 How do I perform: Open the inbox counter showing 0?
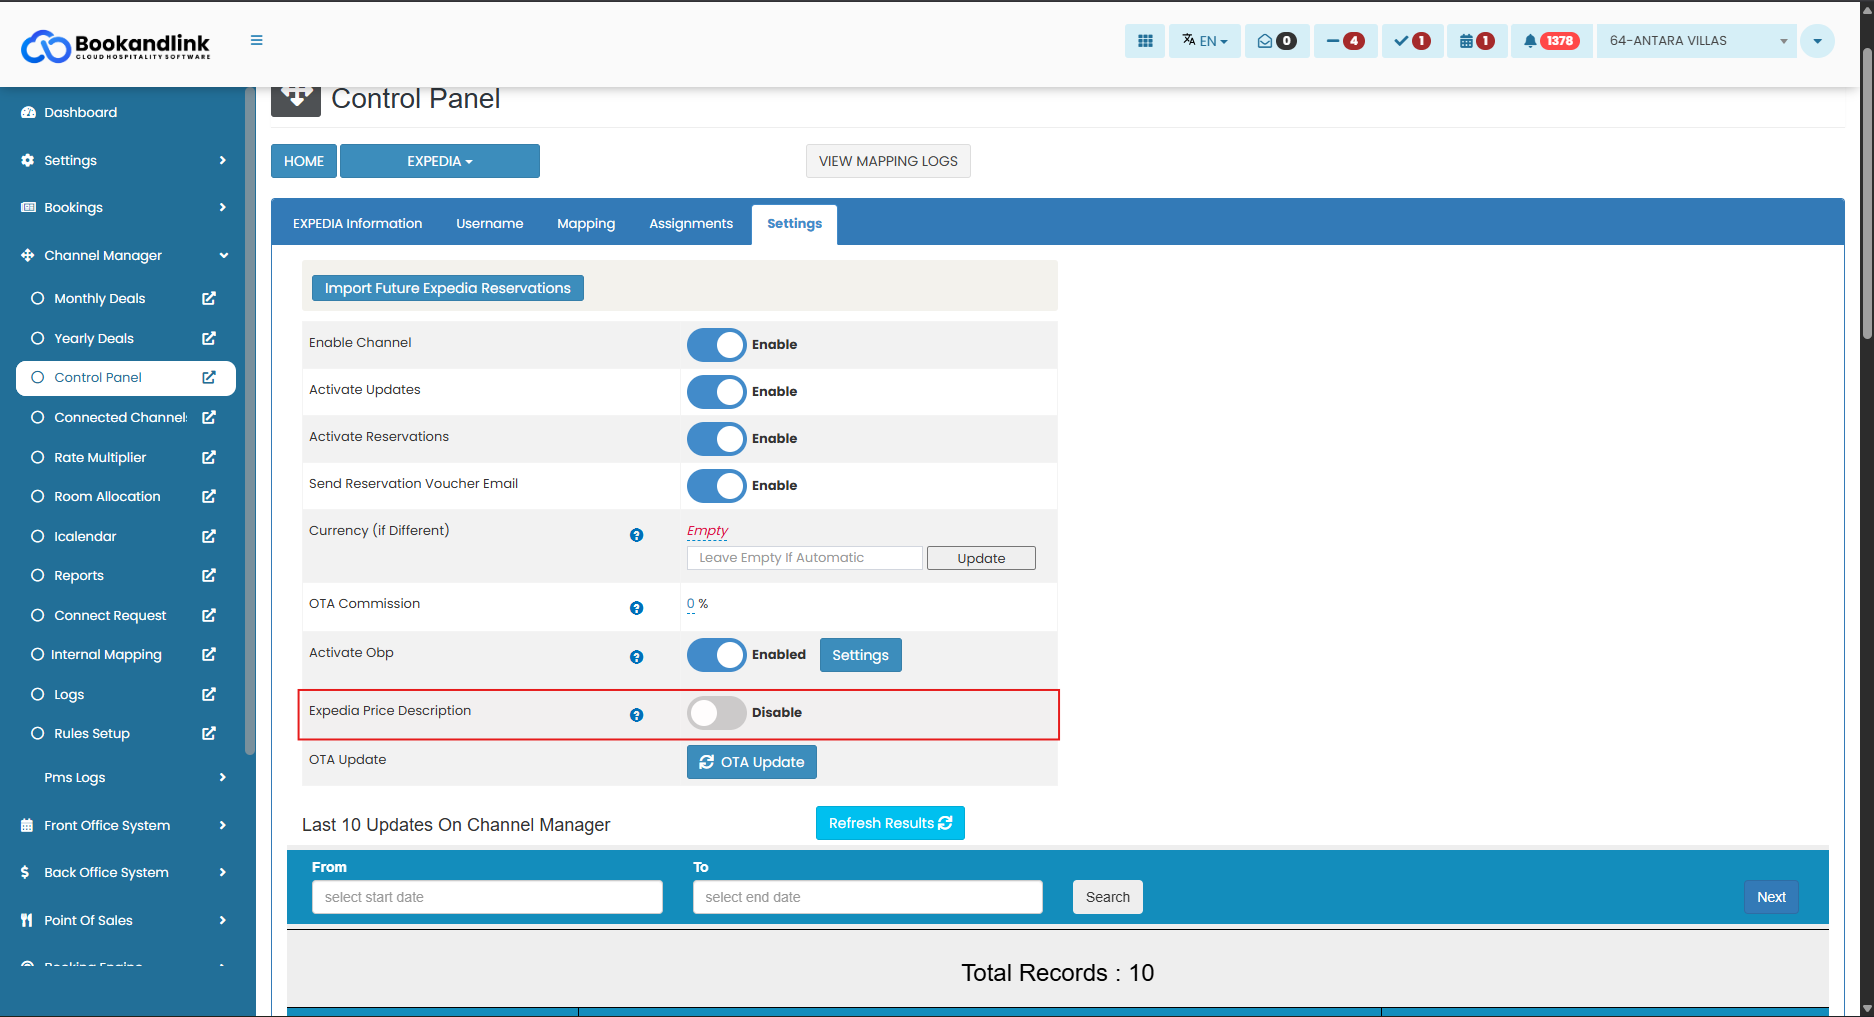[x=1277, y=41]
